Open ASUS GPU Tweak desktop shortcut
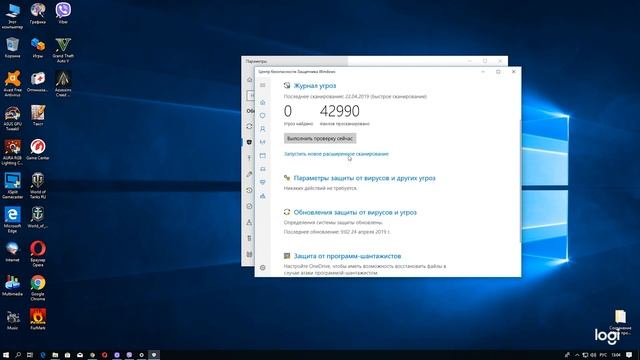640x360 pixels. coord(12,118)
